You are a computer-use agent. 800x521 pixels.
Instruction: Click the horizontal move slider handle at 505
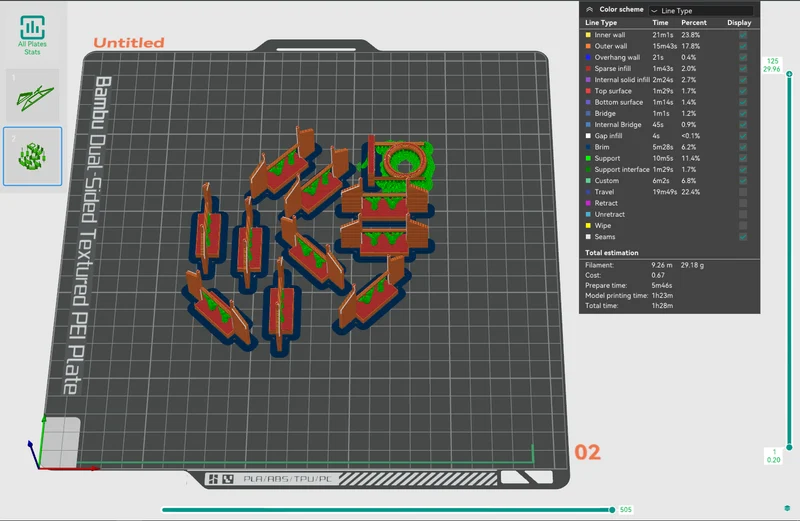tap(612, 509)
